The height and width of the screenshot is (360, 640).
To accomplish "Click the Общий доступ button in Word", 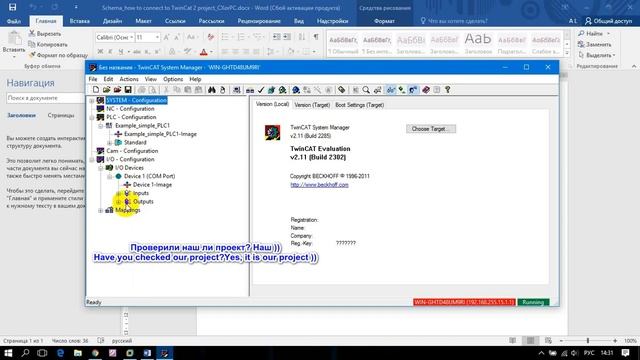I will [x=609, y=21].
